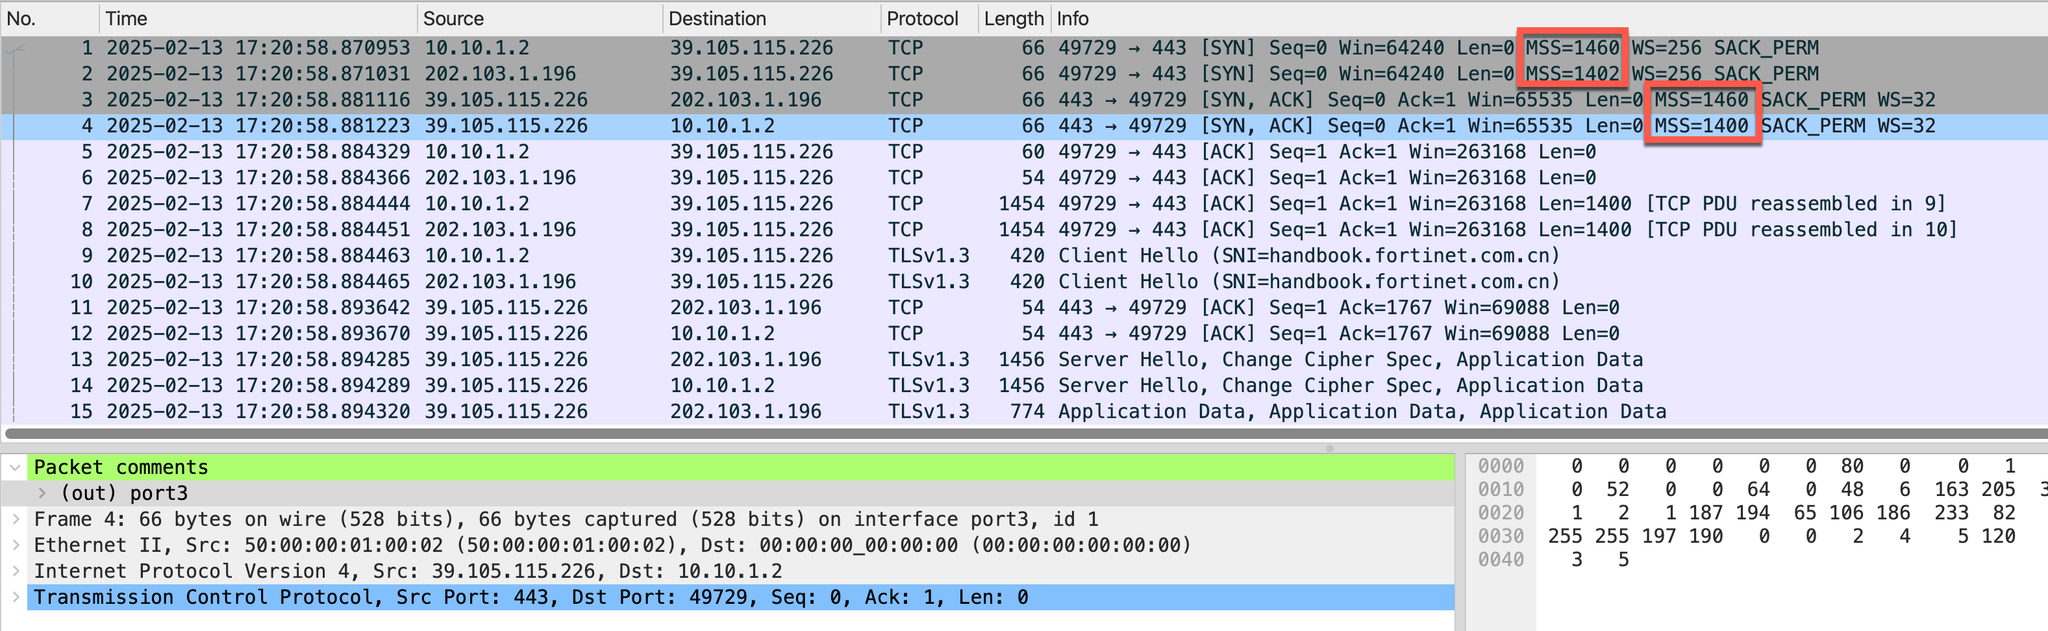
Task: Click the Info column header
Action: coord(1549,18)
